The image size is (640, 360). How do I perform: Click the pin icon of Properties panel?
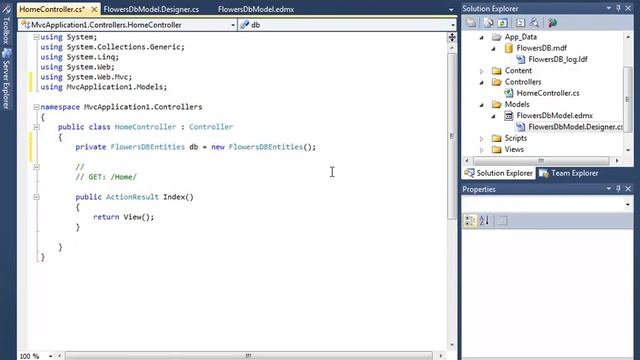[x=618, y=189]
